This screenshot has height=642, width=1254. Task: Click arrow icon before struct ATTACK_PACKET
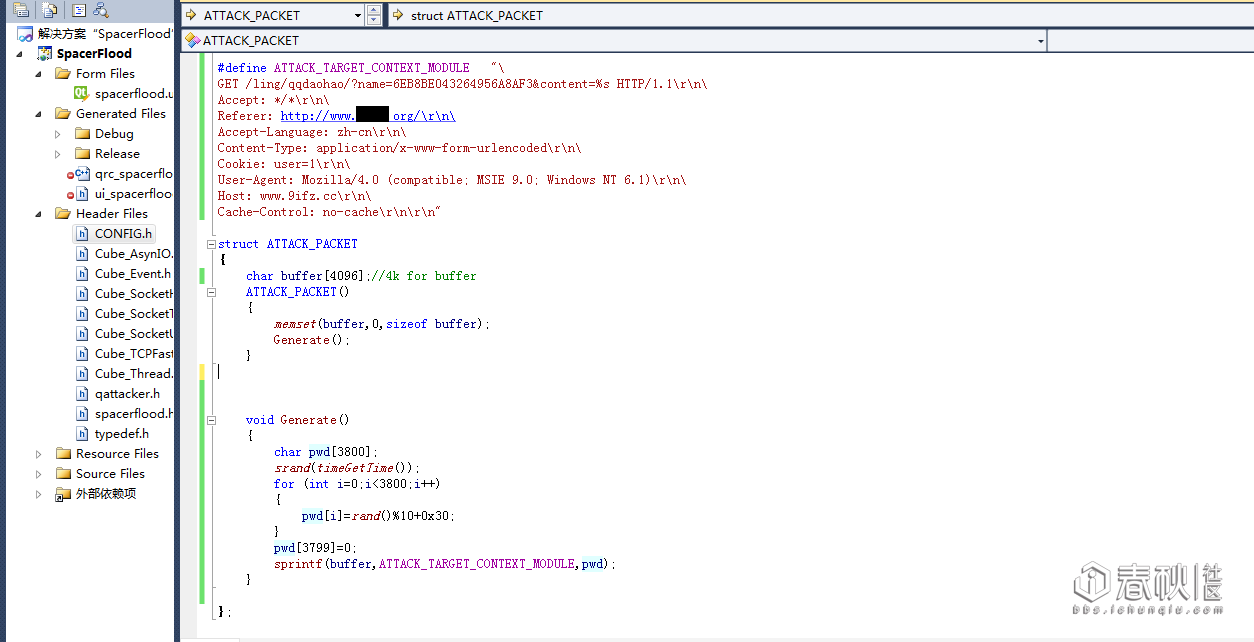click(398, 15)
